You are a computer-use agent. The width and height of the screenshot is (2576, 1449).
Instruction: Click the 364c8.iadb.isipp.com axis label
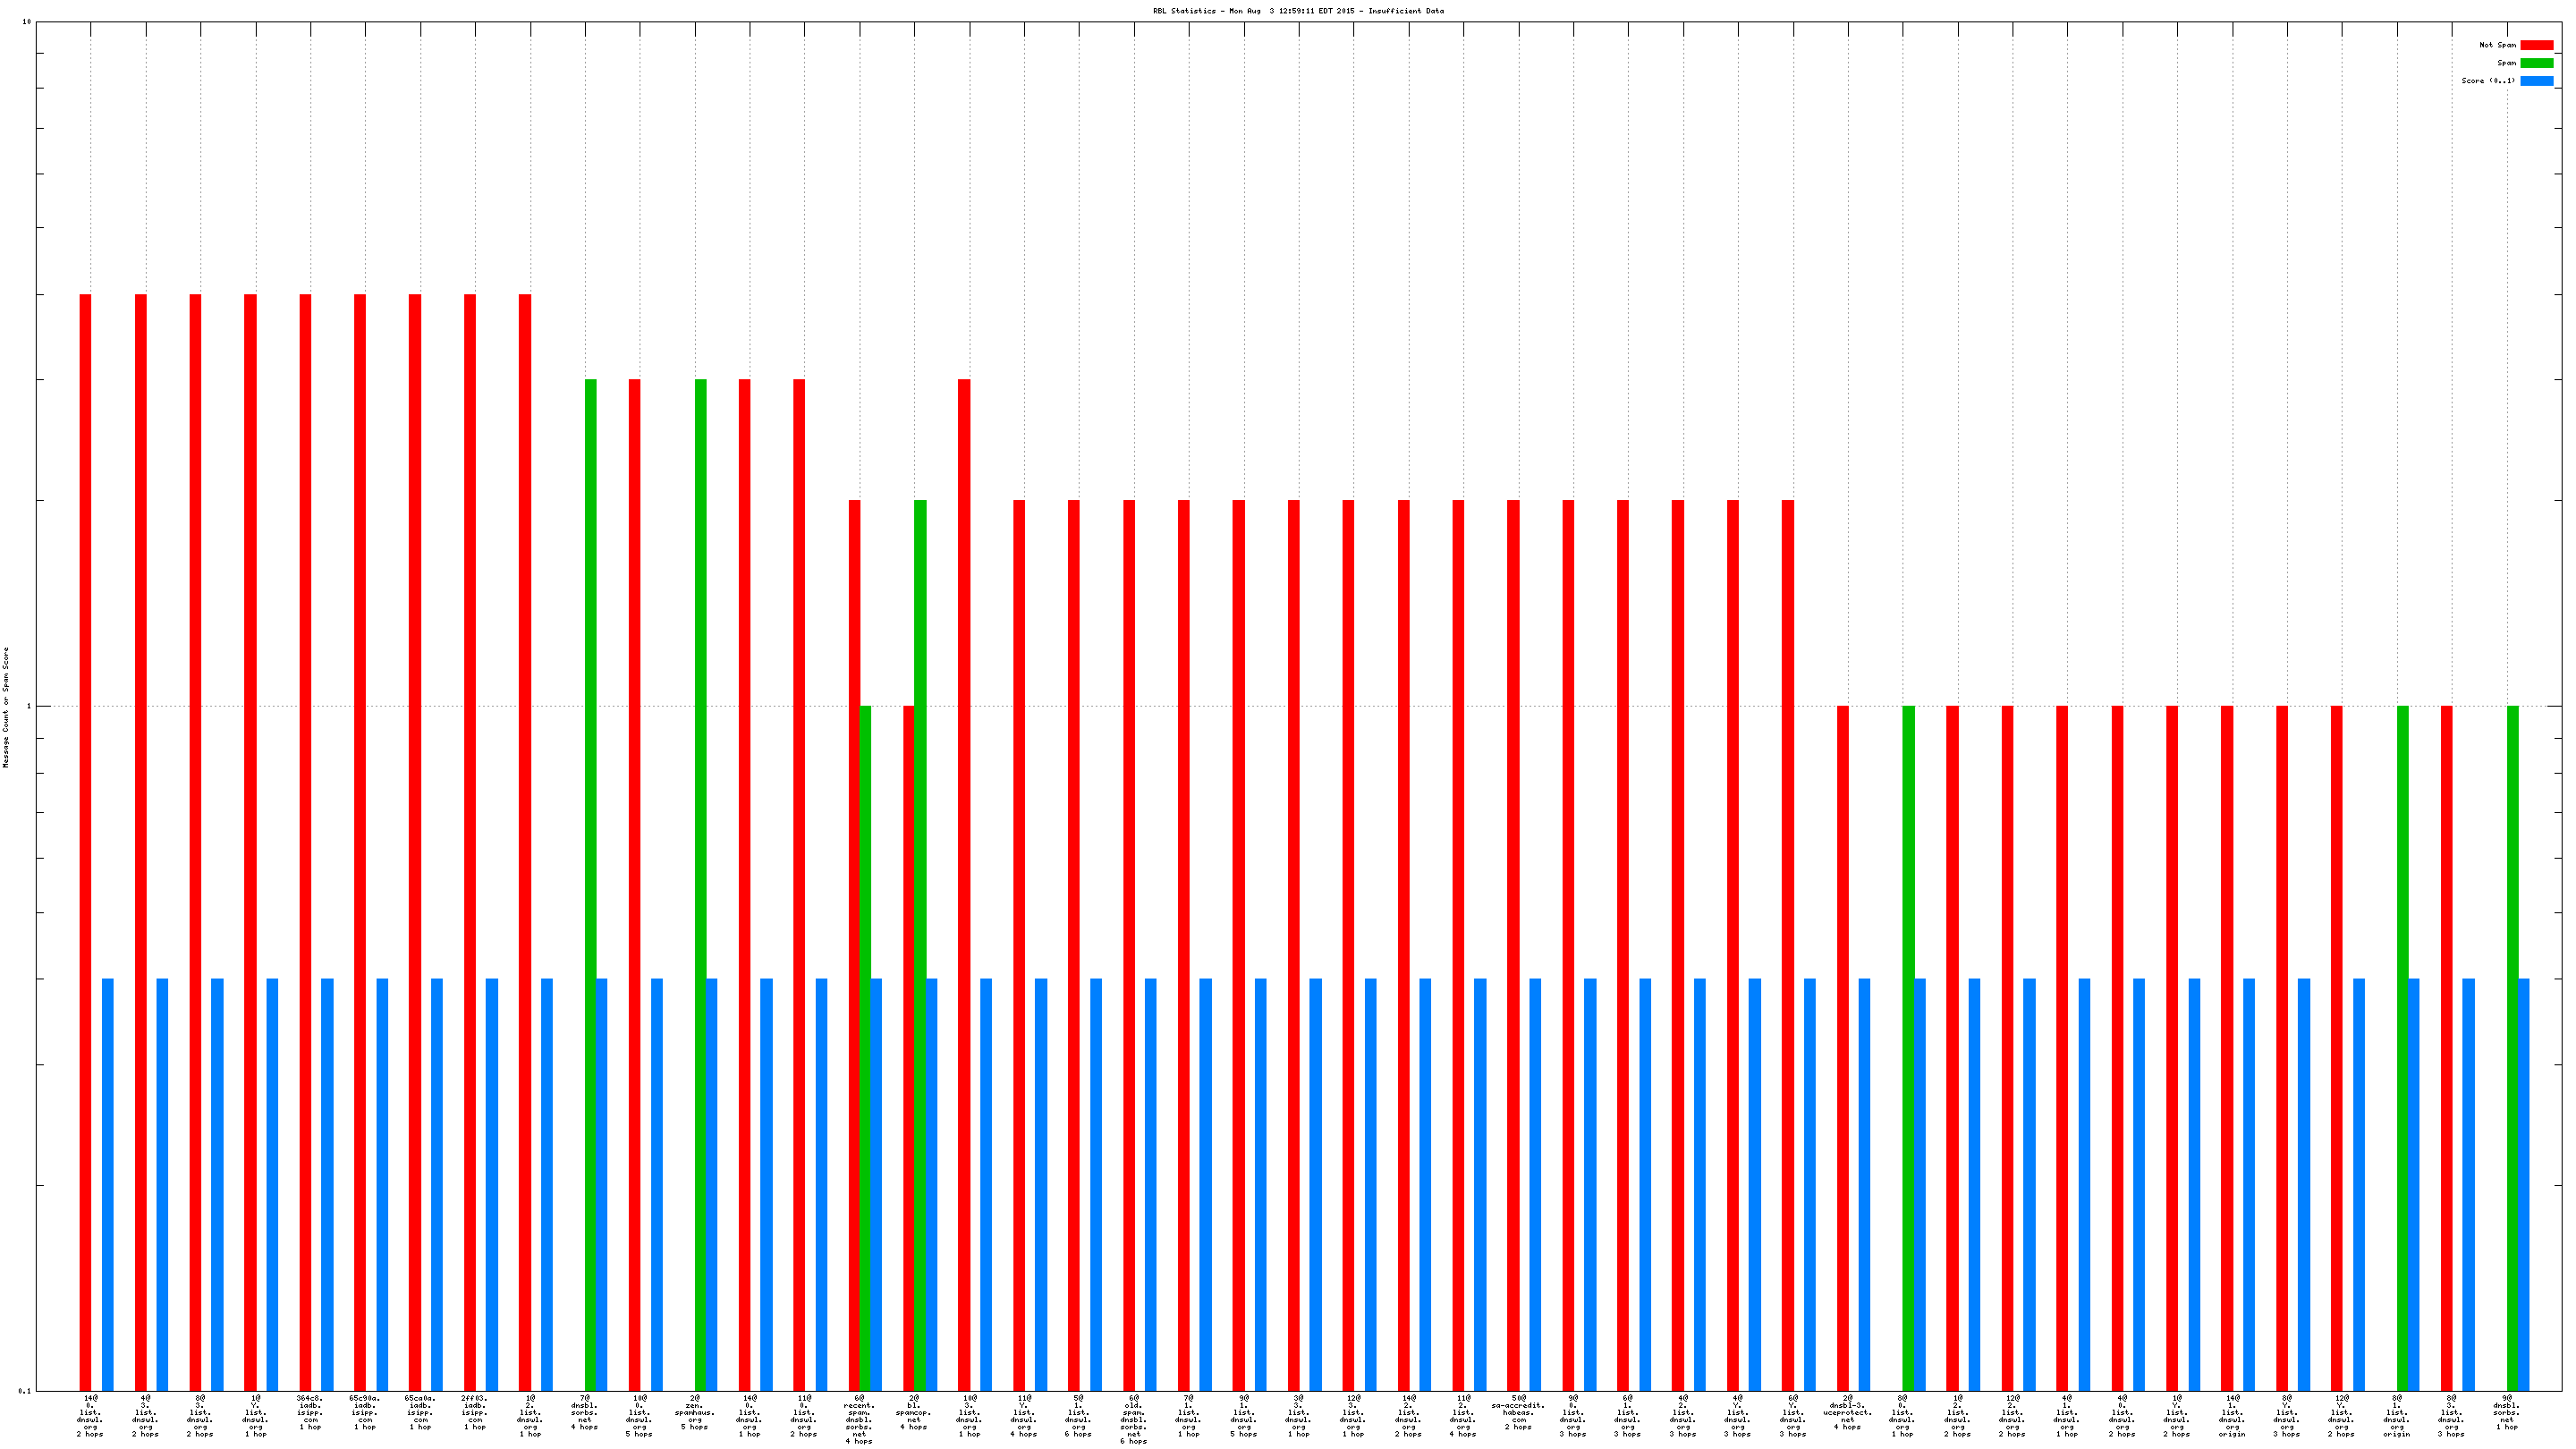pos(310,1415)
